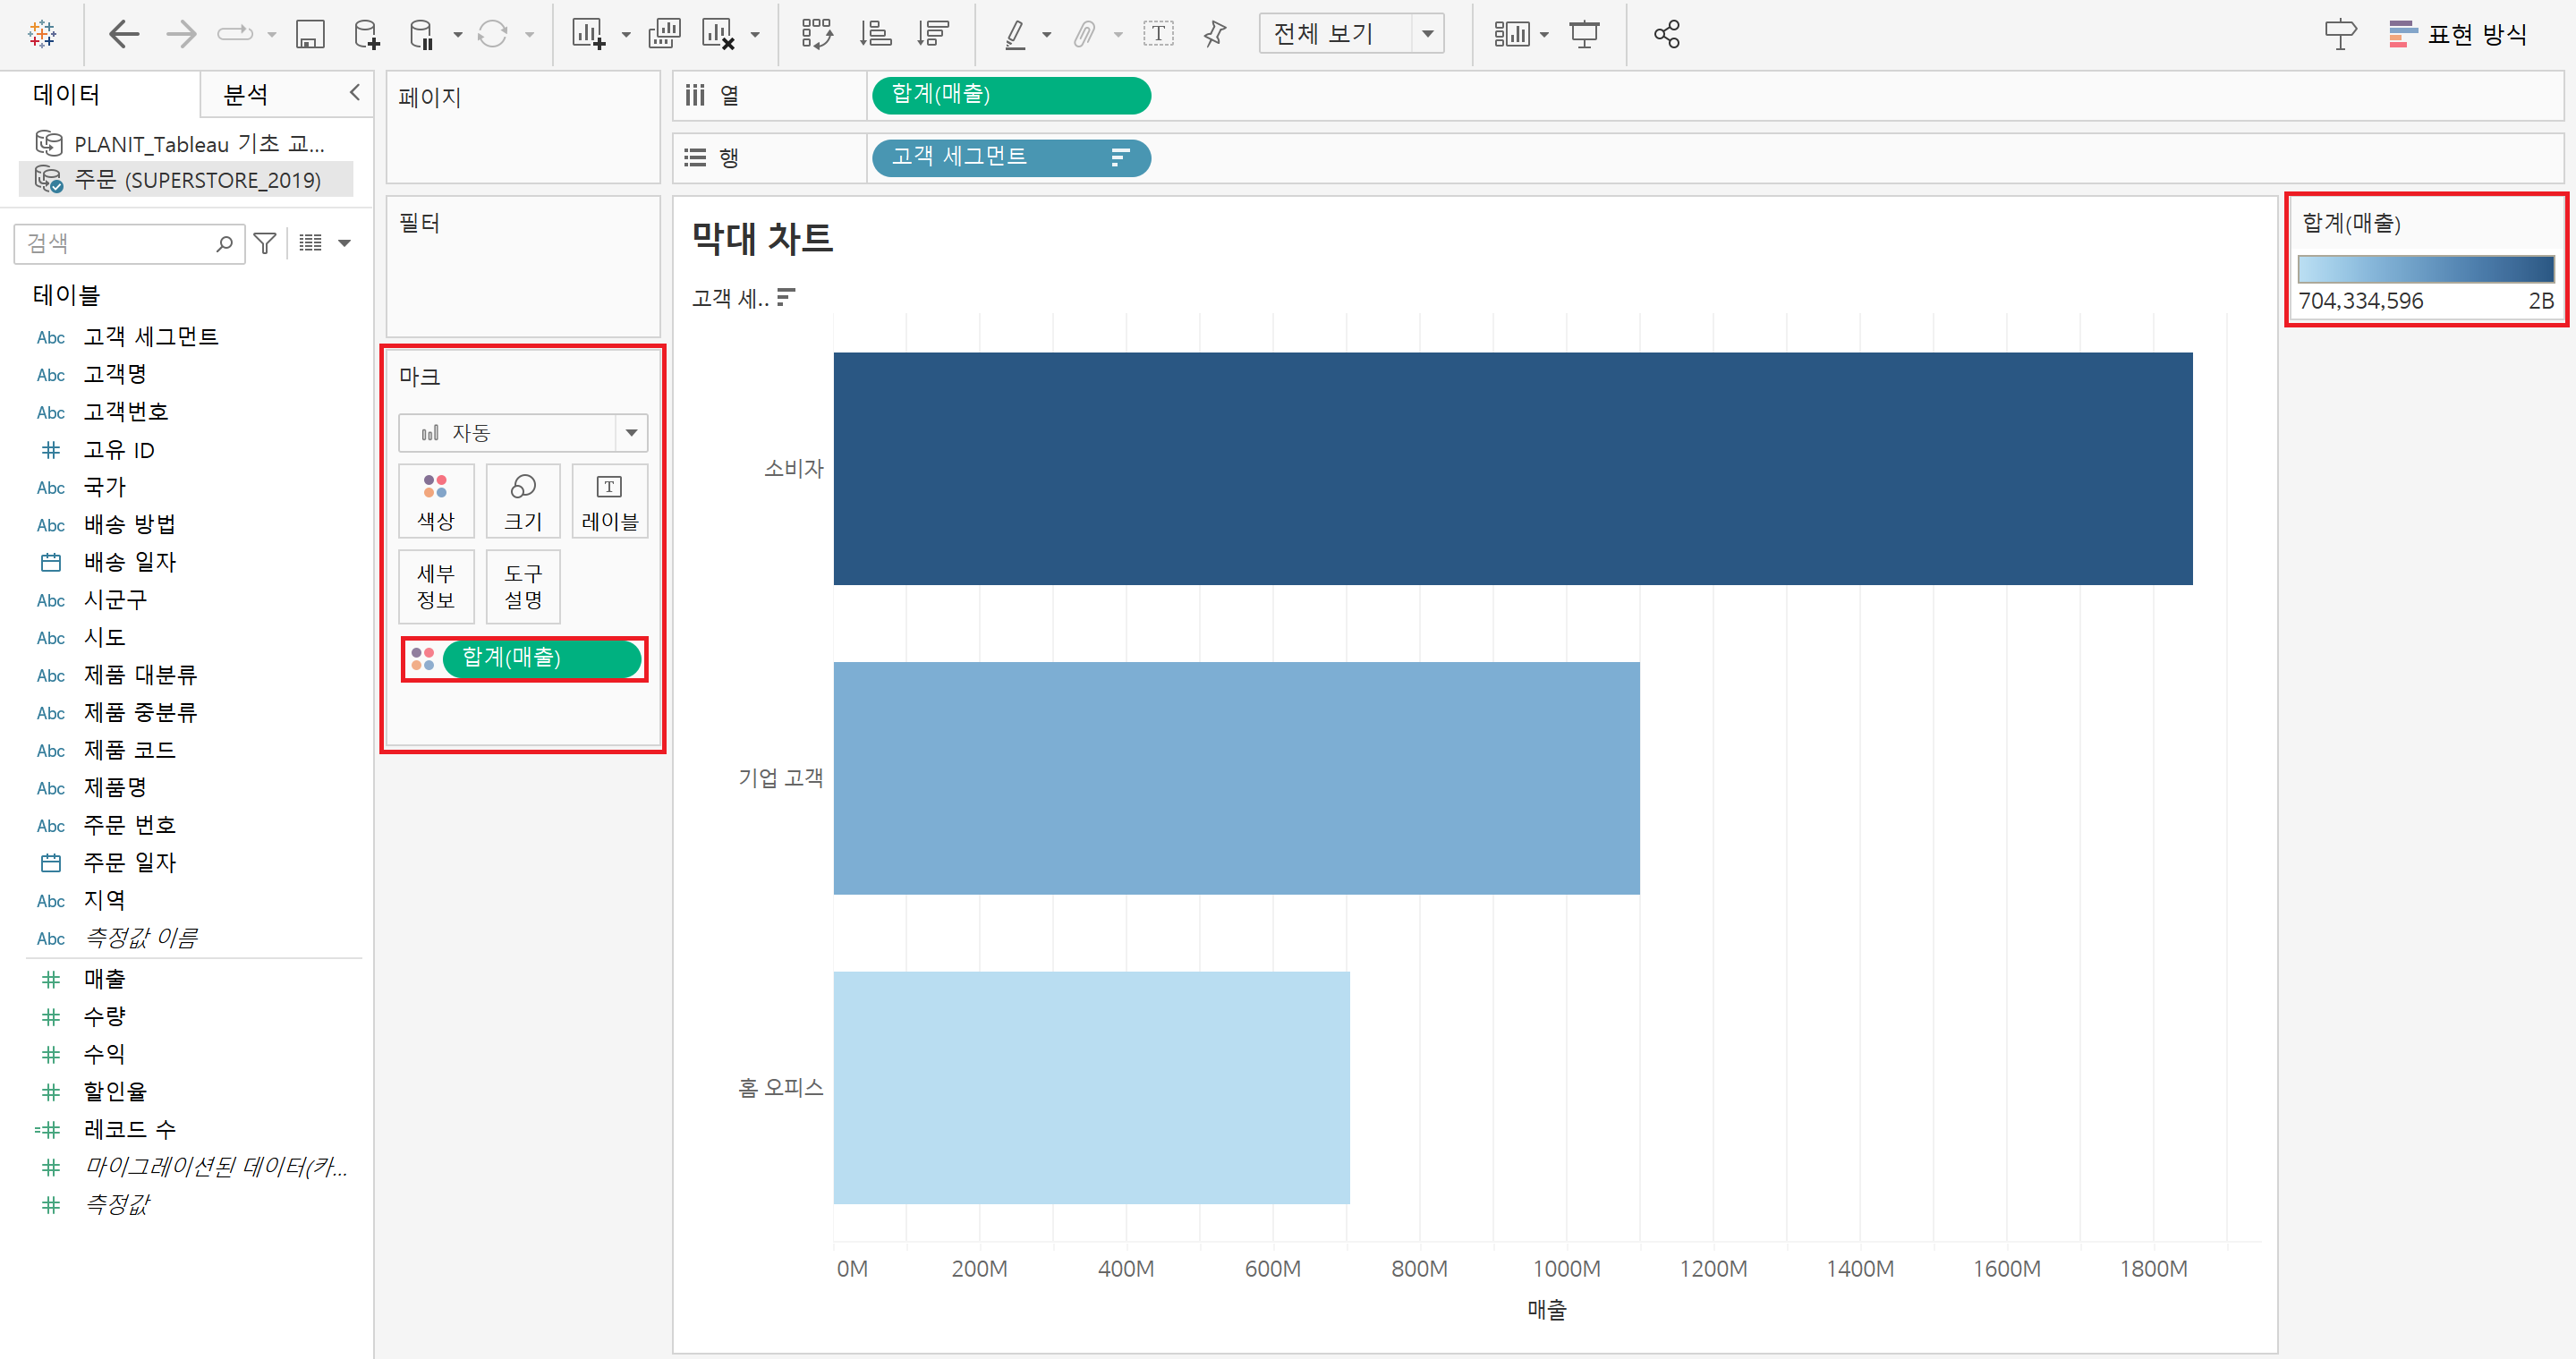Toggle mark labels with the T icon
The width and height of the screenshot is (2576, 1359).
pyautogui.click(x=1158, y=35)
